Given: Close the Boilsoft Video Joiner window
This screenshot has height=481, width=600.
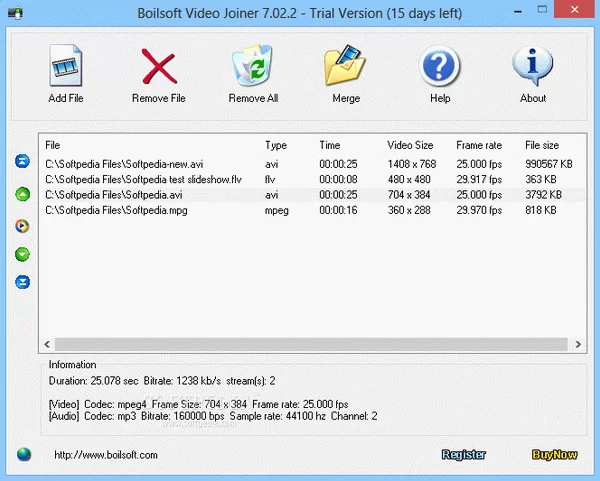Looking at the screenshot, I should pyautogui.click(x=574, y=9).
